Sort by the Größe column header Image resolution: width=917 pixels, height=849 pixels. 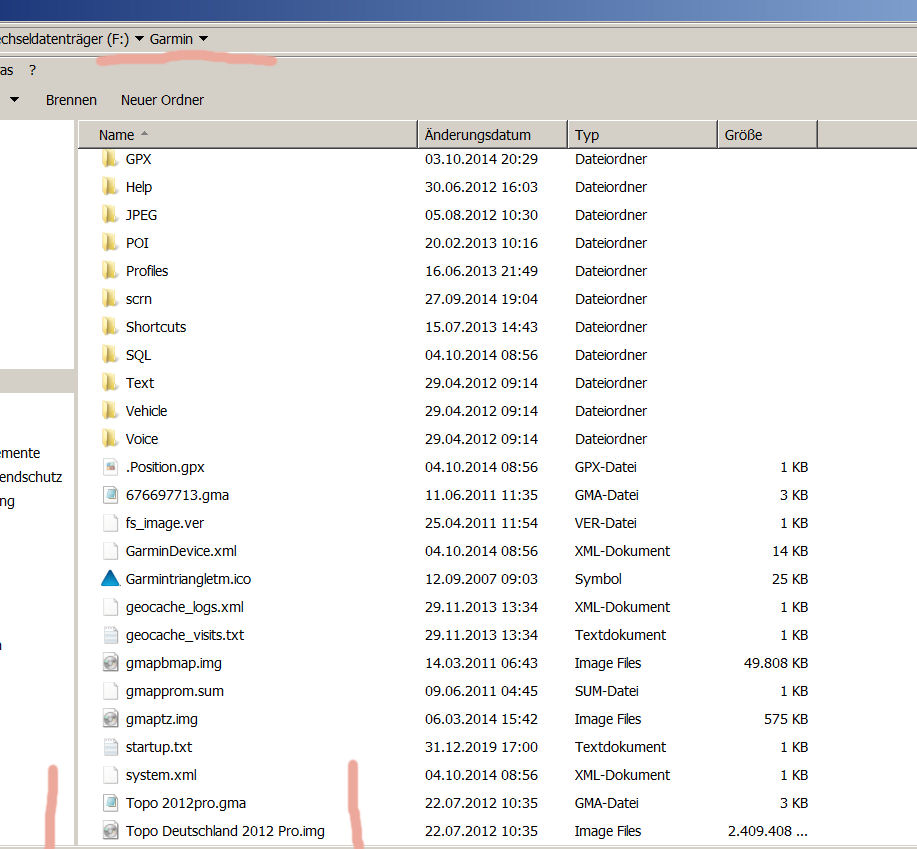767,135
